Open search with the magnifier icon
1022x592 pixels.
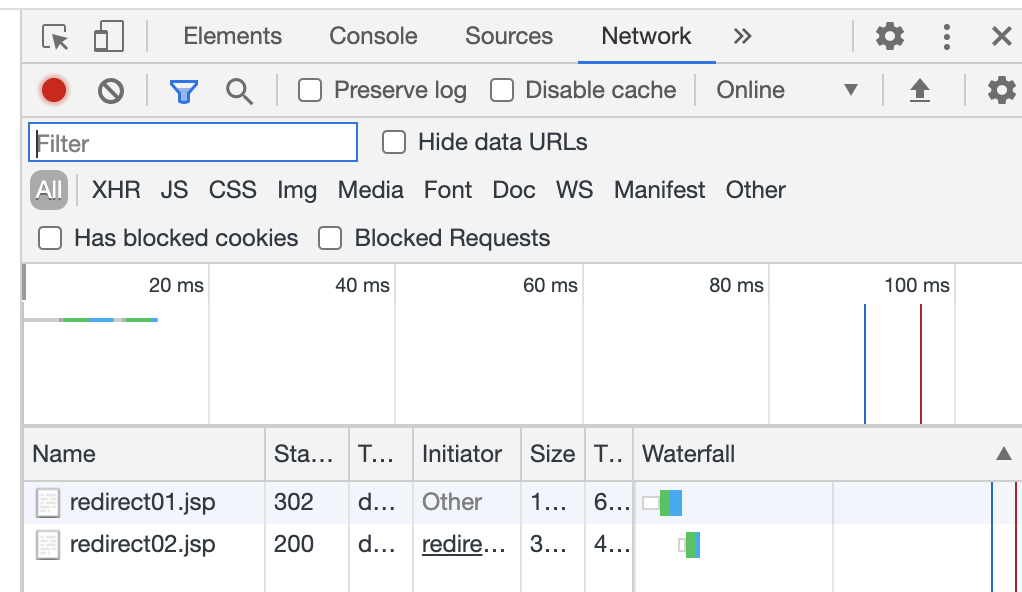tap(239, 91)
